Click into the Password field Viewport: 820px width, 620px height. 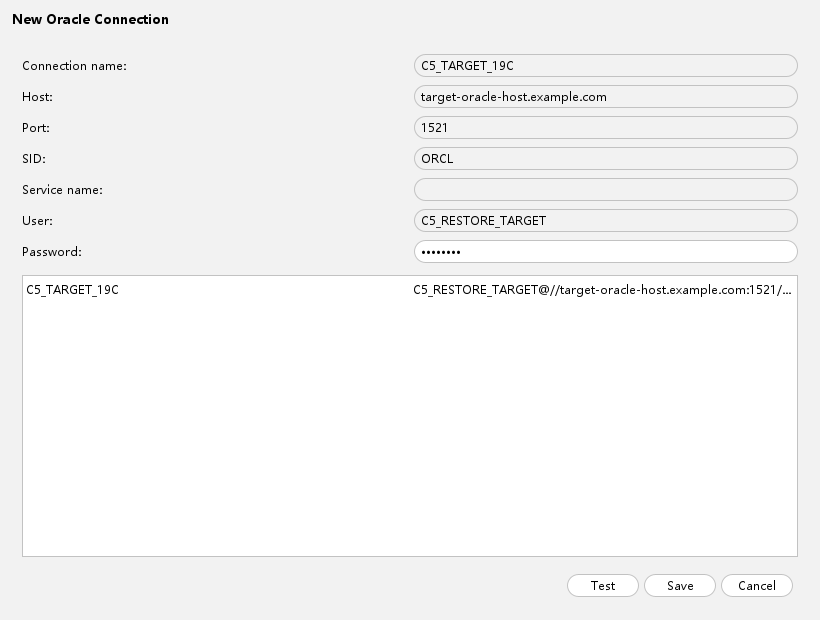pos(606,251)
